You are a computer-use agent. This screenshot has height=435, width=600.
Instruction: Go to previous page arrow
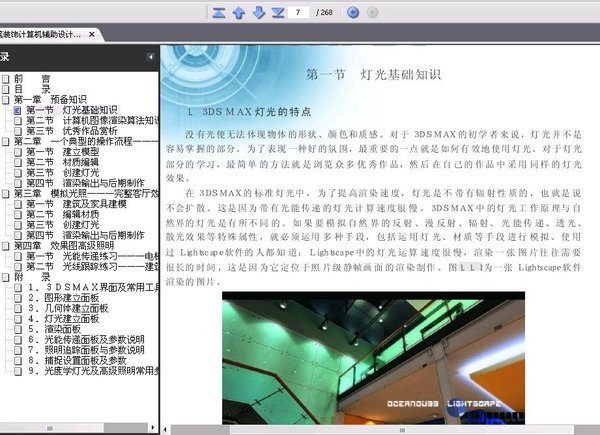coord(239,13)
